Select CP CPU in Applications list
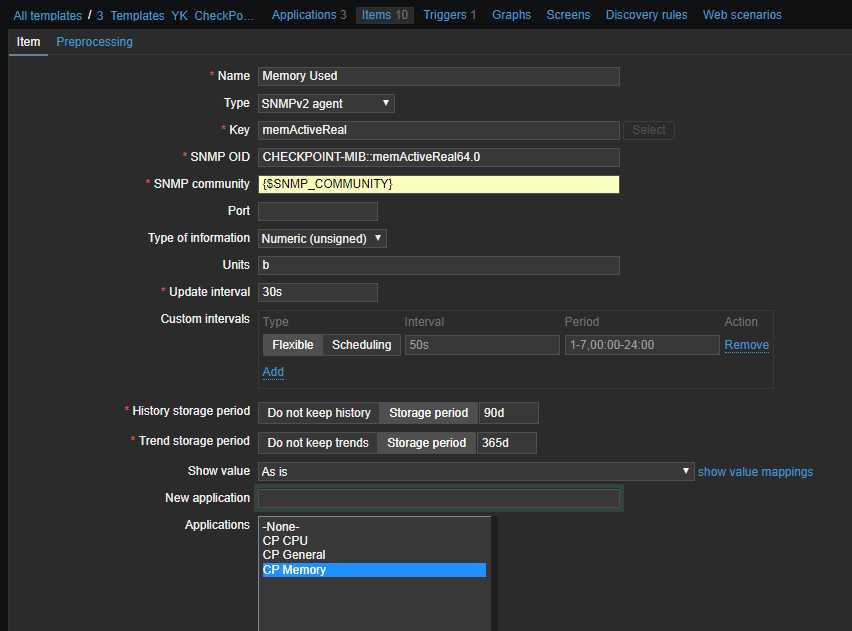852x631 pixels. pos(374,541)
